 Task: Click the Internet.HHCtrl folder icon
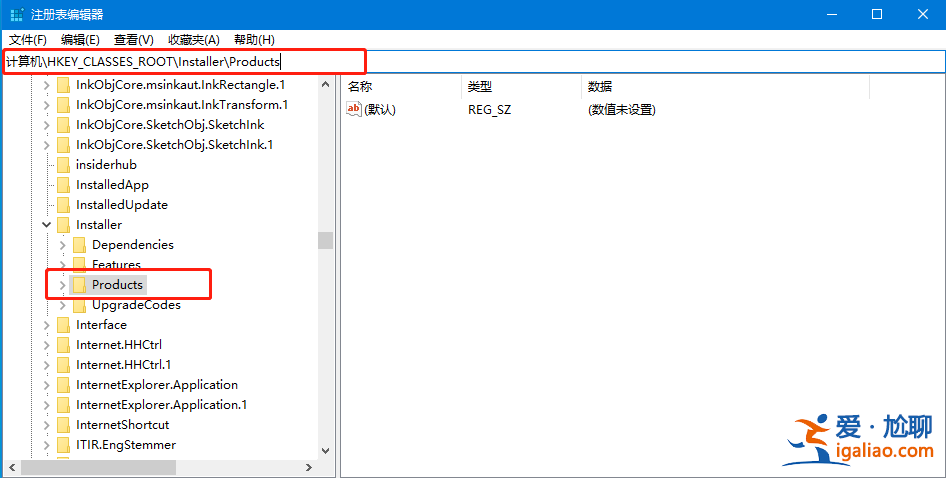(63, 345)
